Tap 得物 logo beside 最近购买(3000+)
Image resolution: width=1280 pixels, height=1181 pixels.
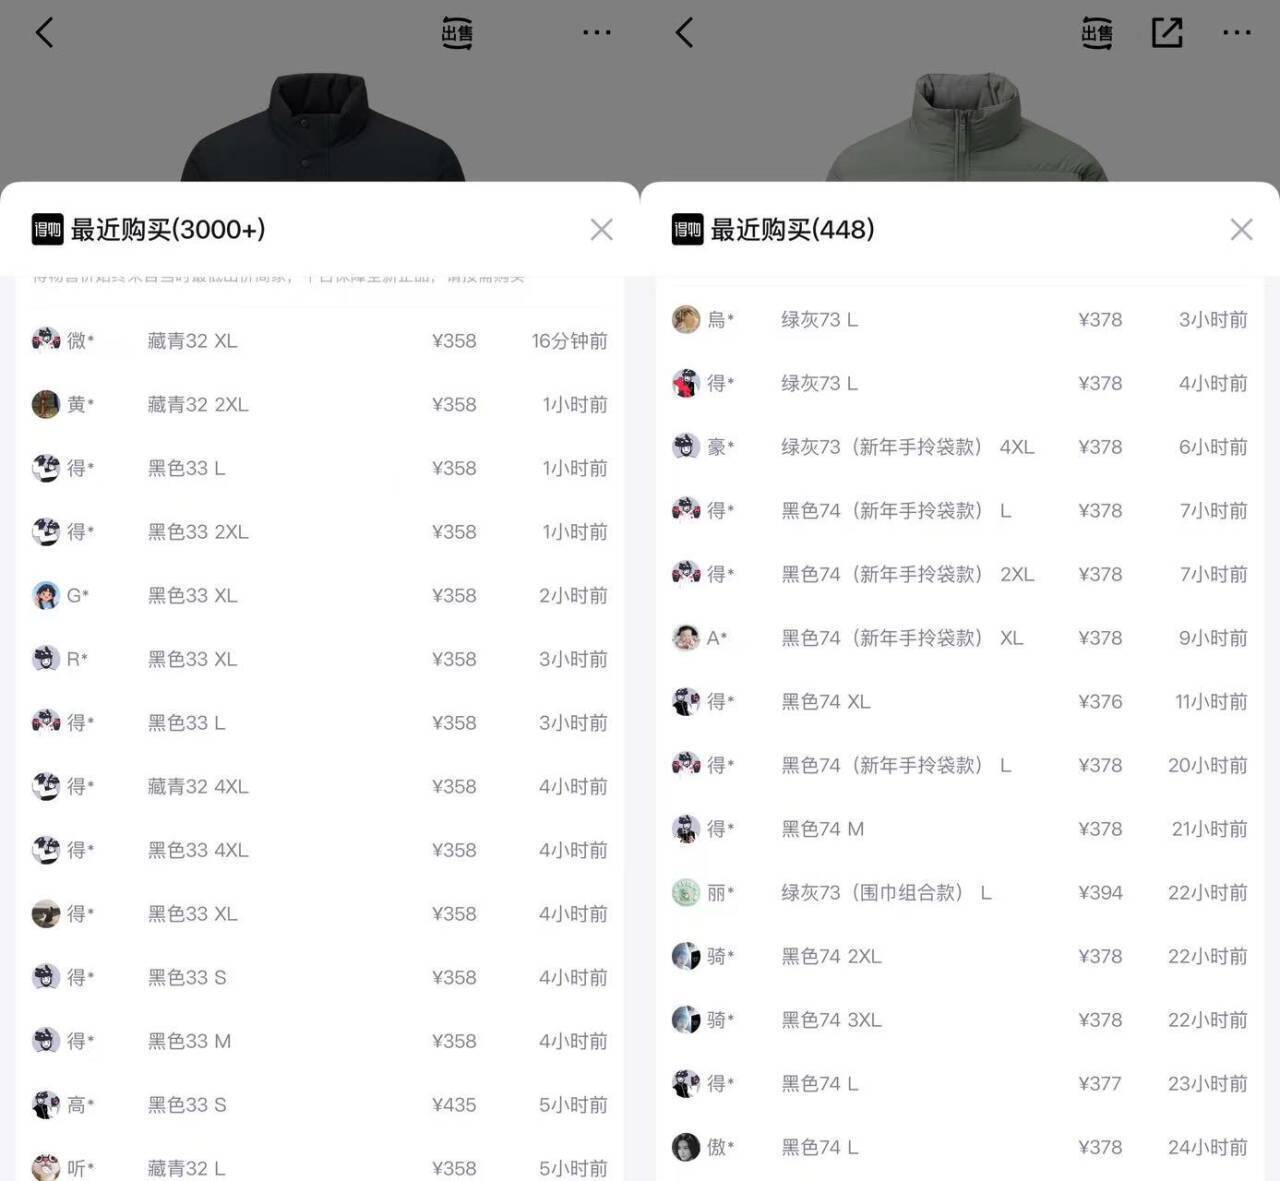coord(47,230)
